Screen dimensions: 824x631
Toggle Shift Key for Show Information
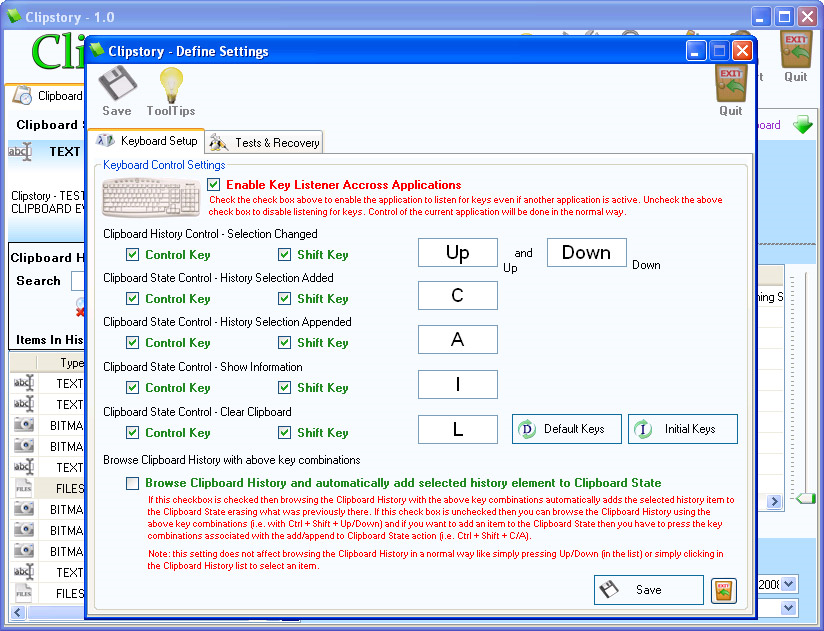[x=284, y=388]
